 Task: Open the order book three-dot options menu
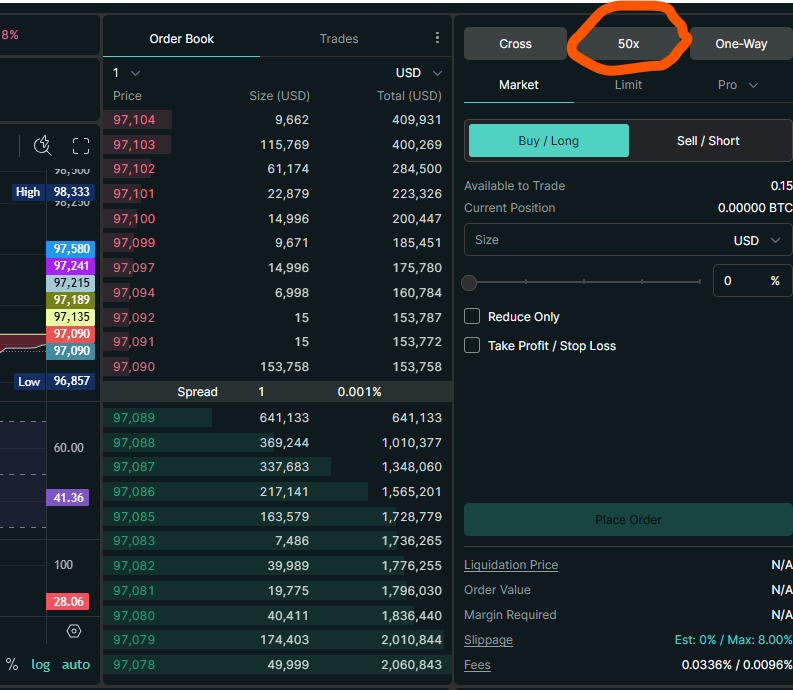pyautogui.click(x=437, y=38)
